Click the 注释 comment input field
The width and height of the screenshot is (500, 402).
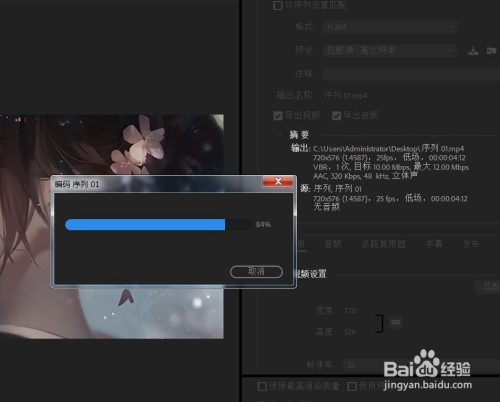point(411,74)
